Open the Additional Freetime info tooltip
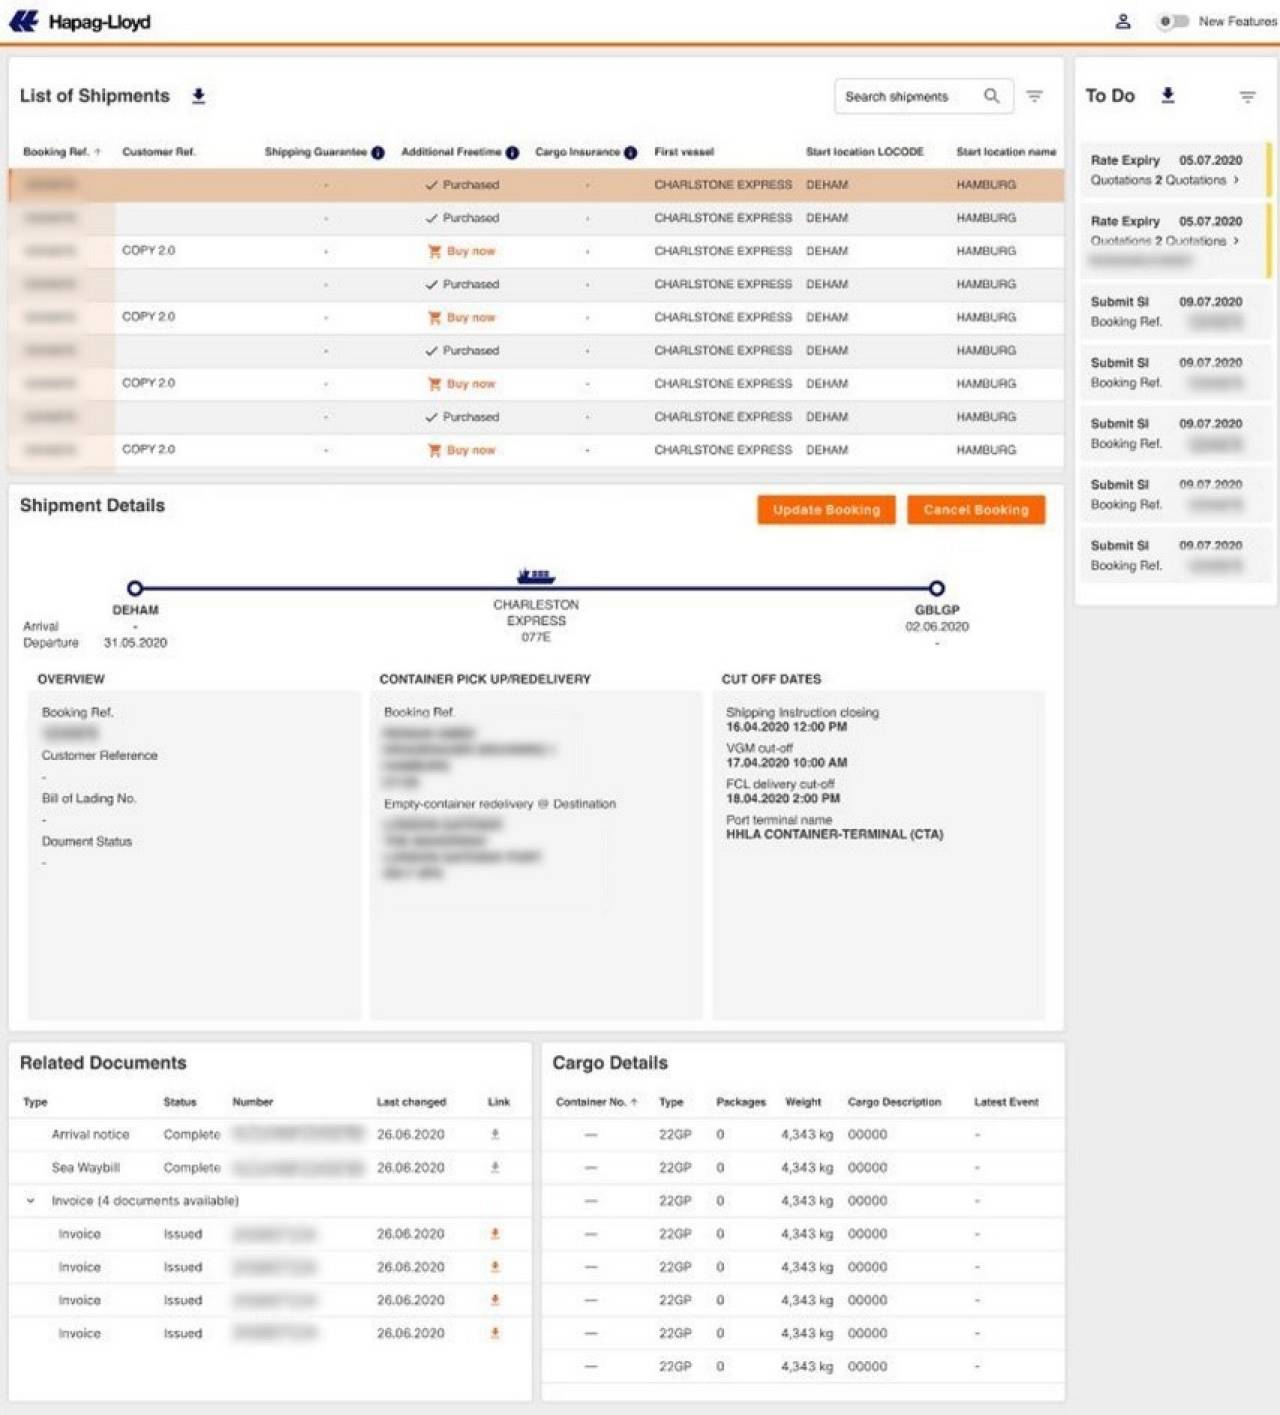Viewport: 1280px width, 1415px height. [512, 152]
